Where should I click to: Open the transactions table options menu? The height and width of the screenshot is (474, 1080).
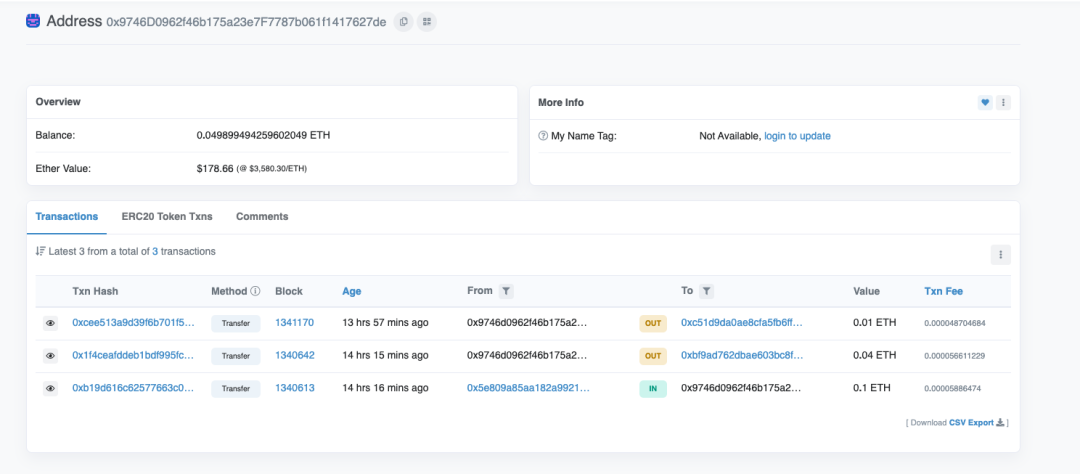tap(1000, 255)
